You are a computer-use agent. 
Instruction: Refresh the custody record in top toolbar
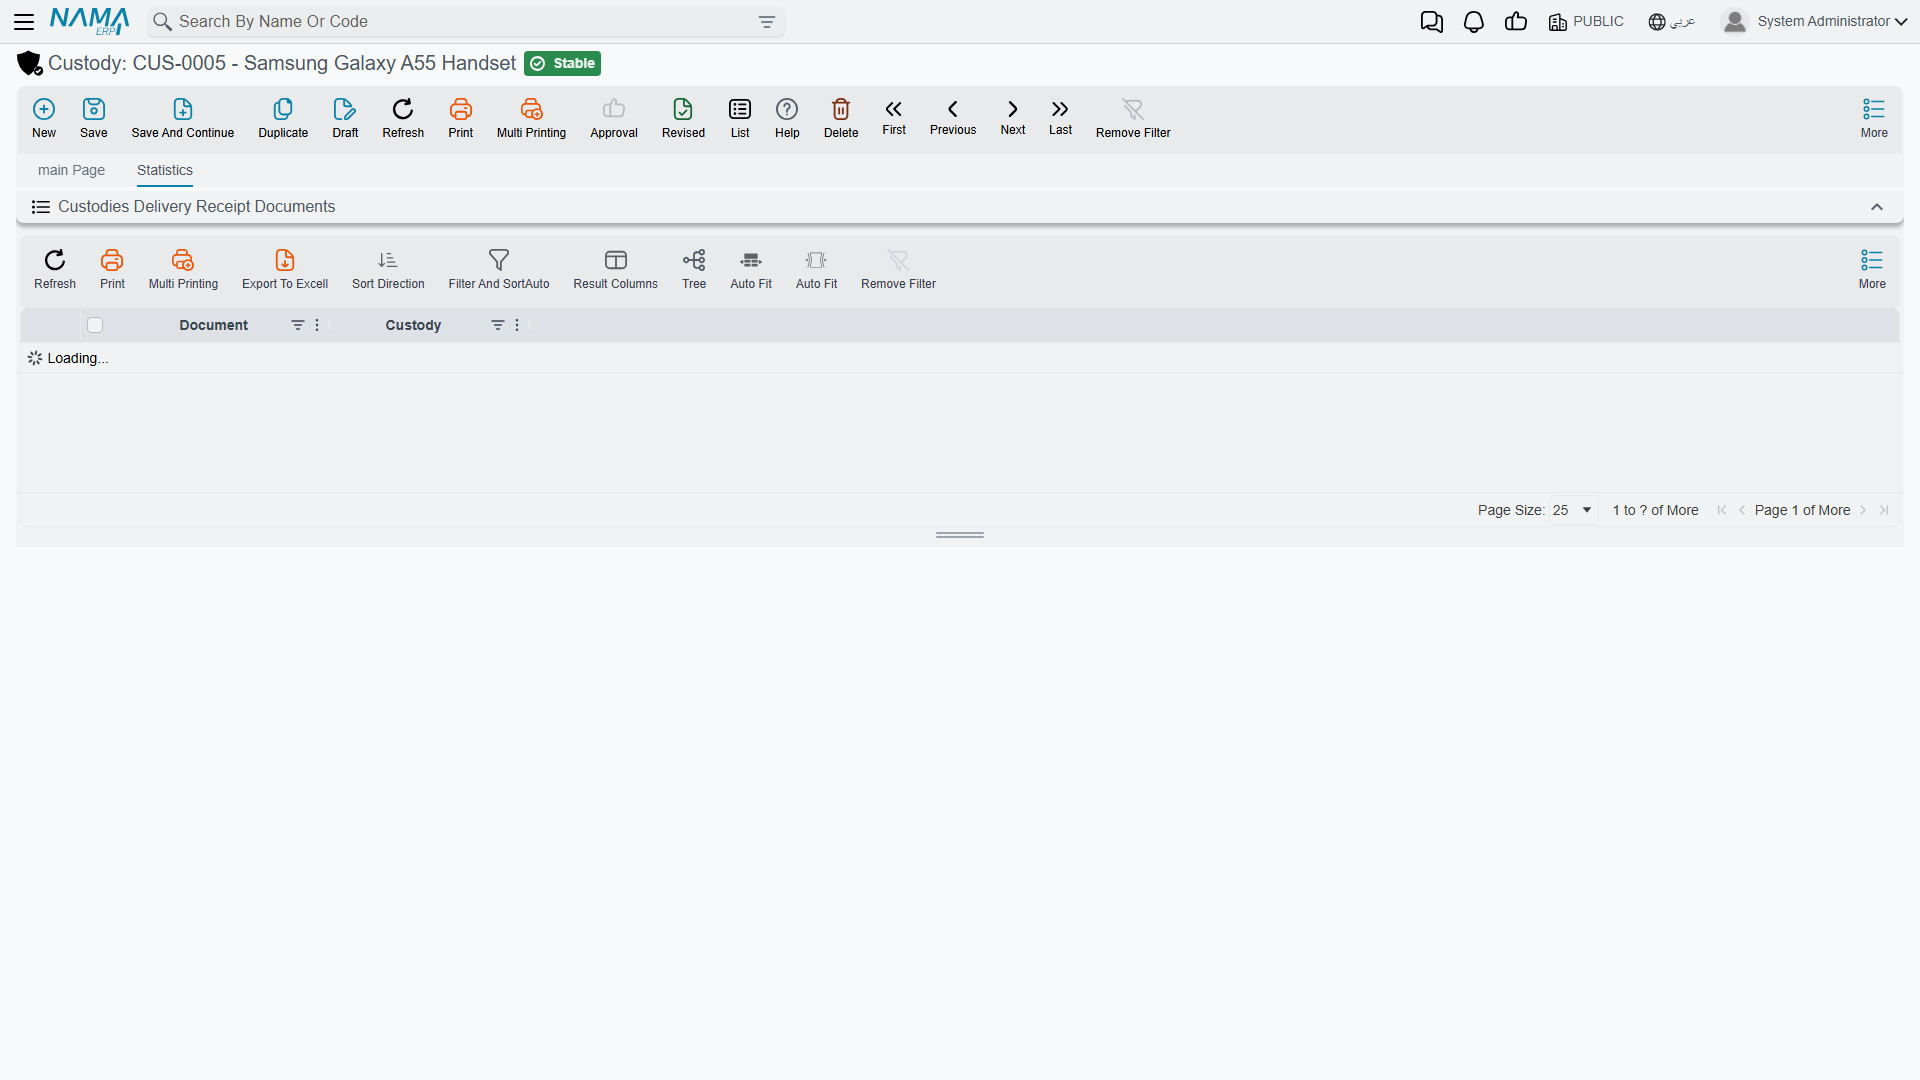(x=403, y=118)
